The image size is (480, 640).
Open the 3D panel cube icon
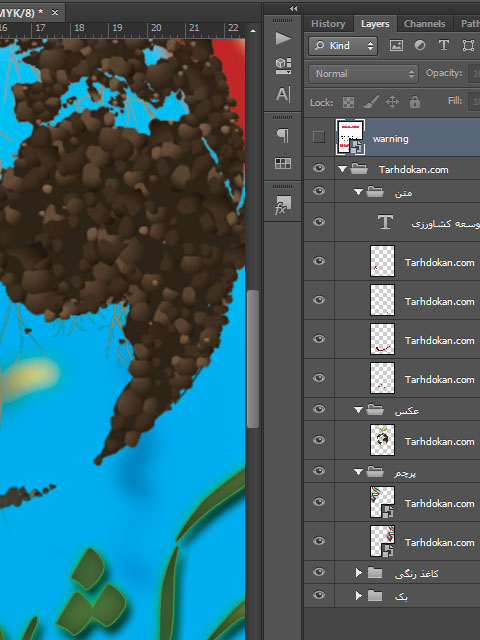283,65
